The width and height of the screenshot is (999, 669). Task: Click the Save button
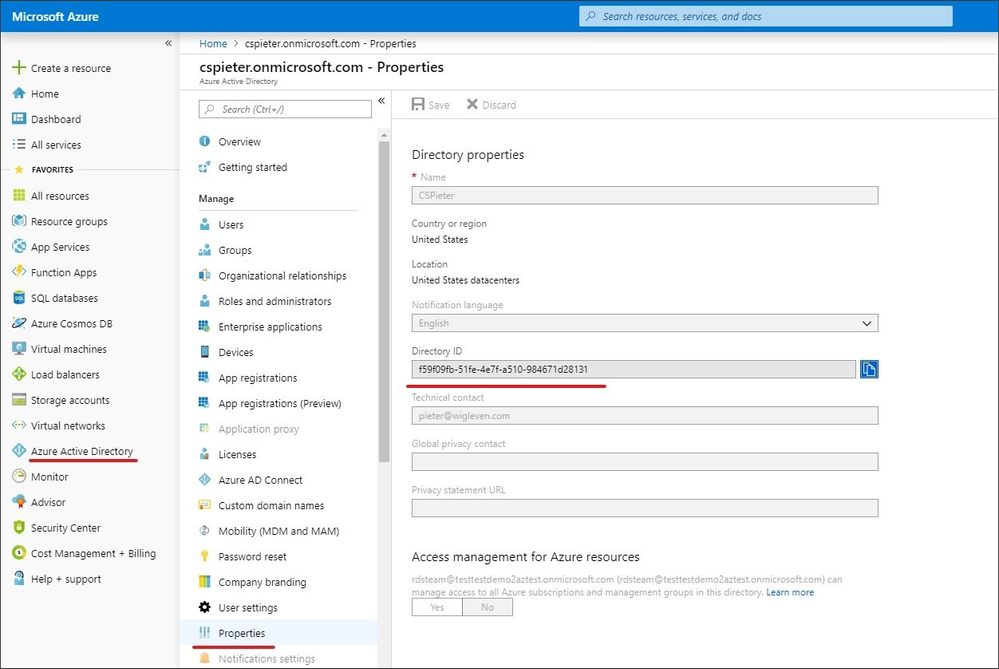(431, 104)
